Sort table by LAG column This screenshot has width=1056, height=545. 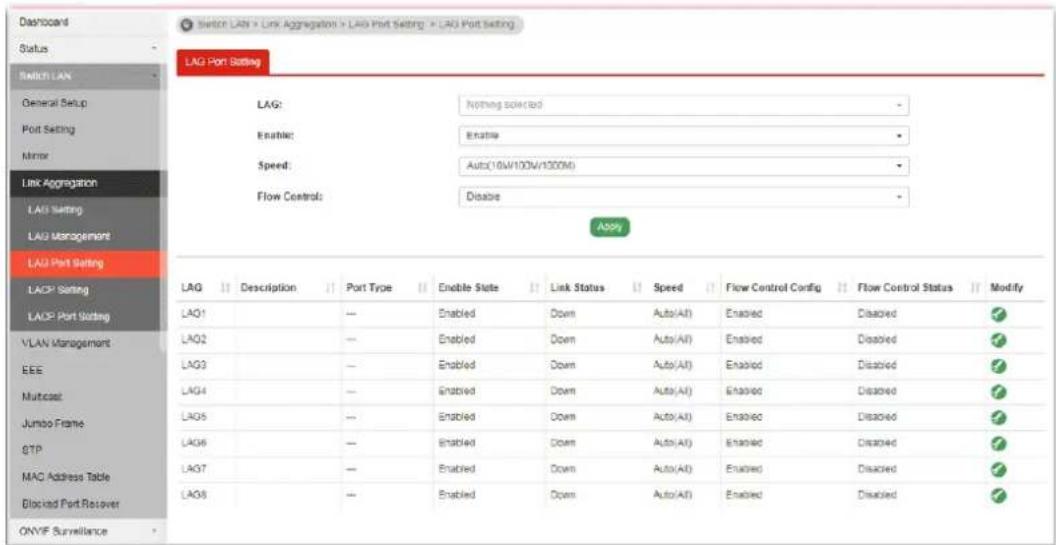click(226, 288)
